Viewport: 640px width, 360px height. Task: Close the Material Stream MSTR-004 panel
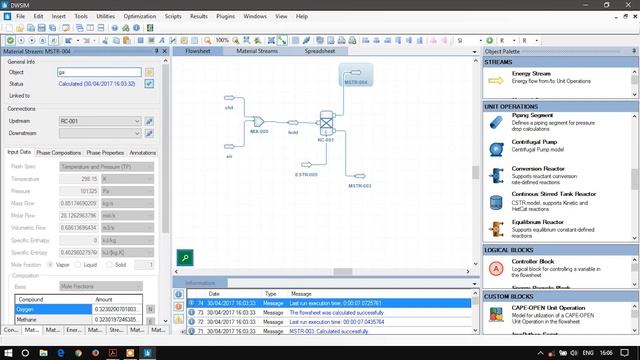pyautogui.click(x=165, y=51)
